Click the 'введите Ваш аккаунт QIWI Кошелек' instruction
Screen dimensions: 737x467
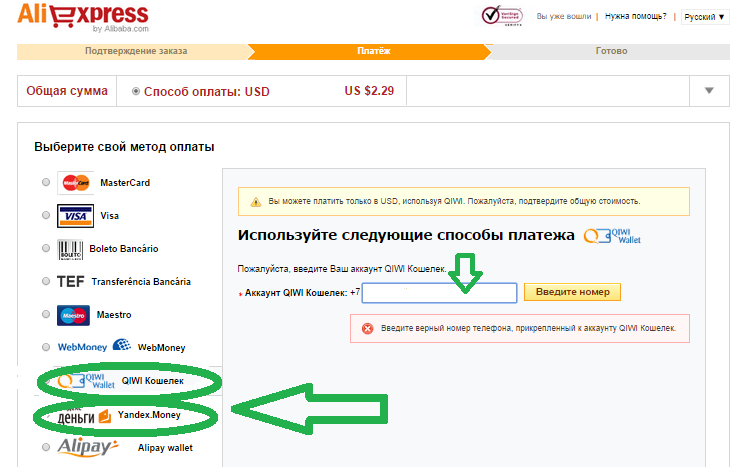[x=342, y=269]
